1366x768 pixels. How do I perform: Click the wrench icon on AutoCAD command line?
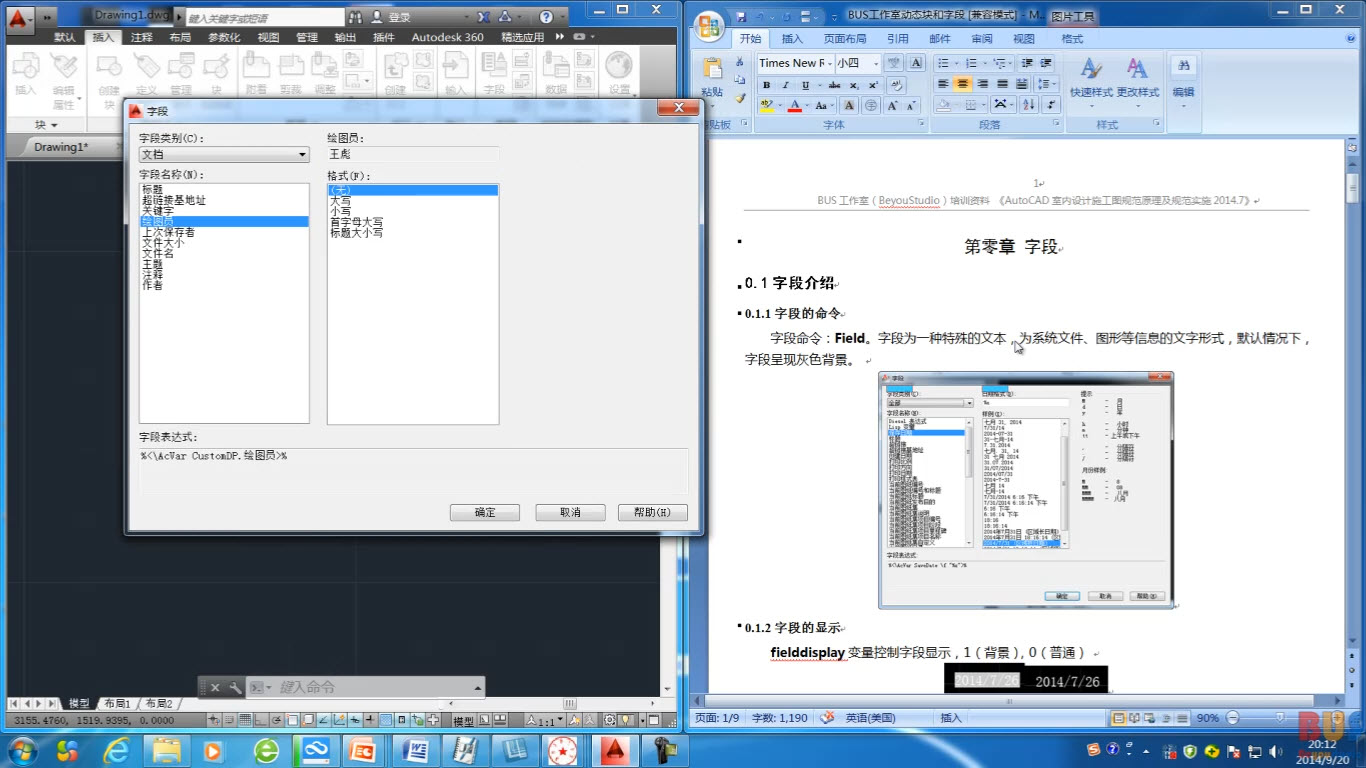(236, 688)
